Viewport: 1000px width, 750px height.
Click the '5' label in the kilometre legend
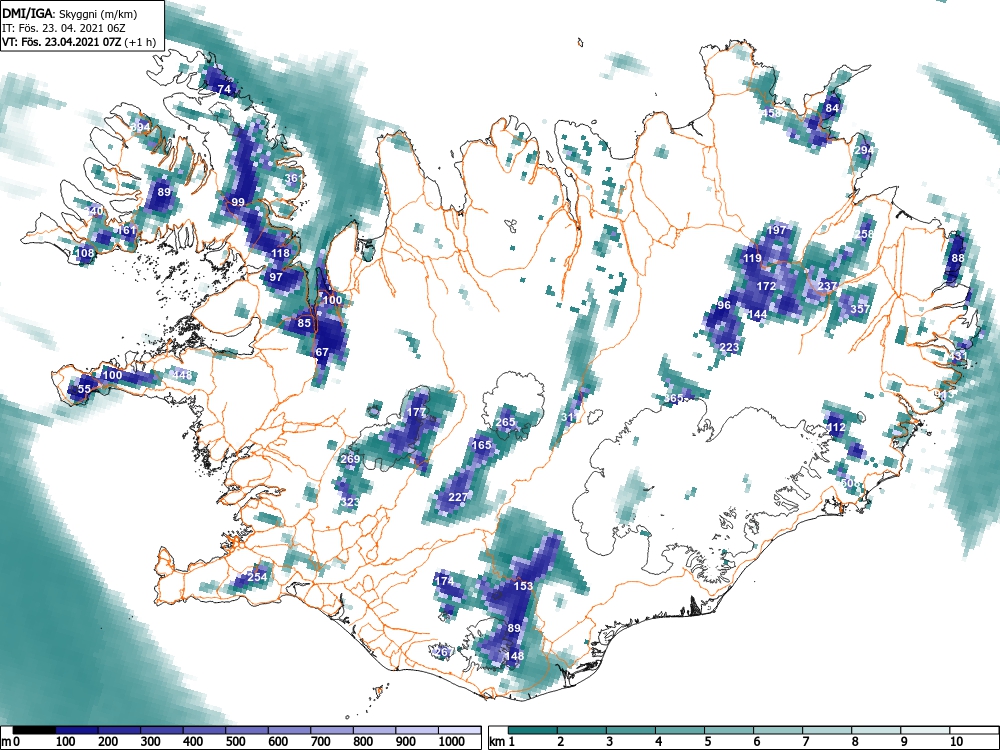(707, 741)
